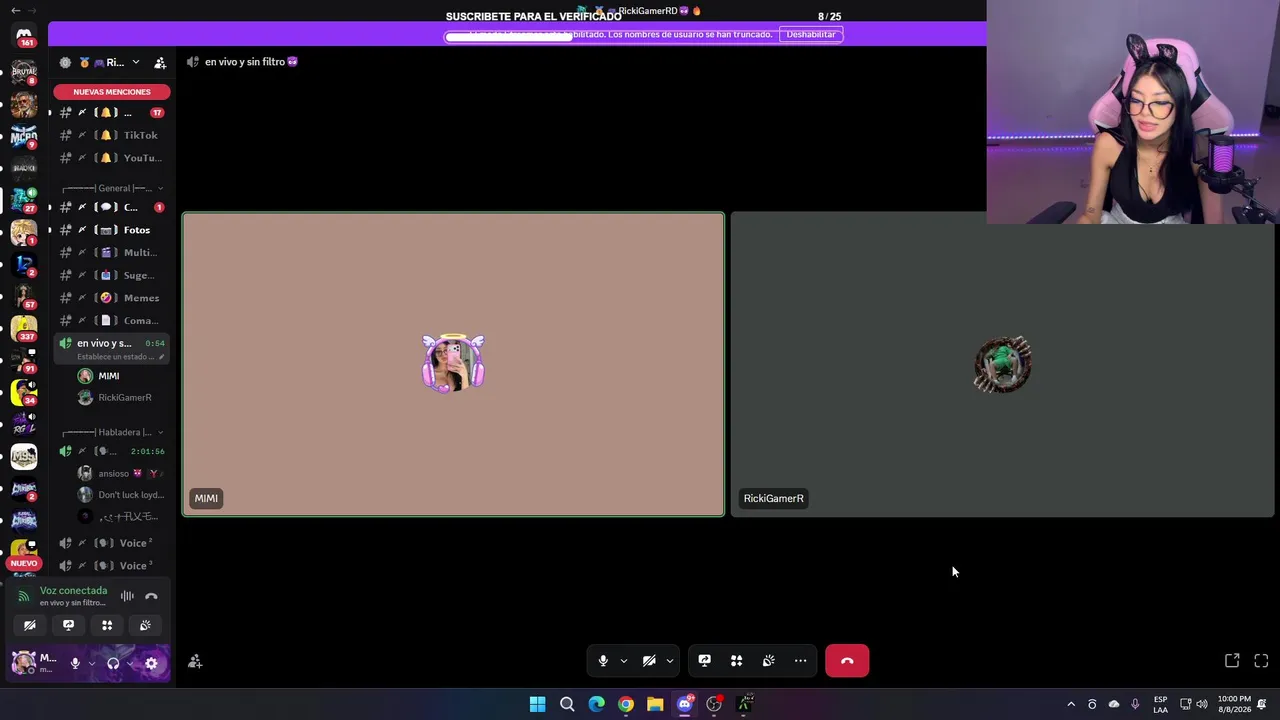Viewport: 1280px width, 720px height.
Task: Click the Voz conectada status link
Action: (x=73, y=591)
